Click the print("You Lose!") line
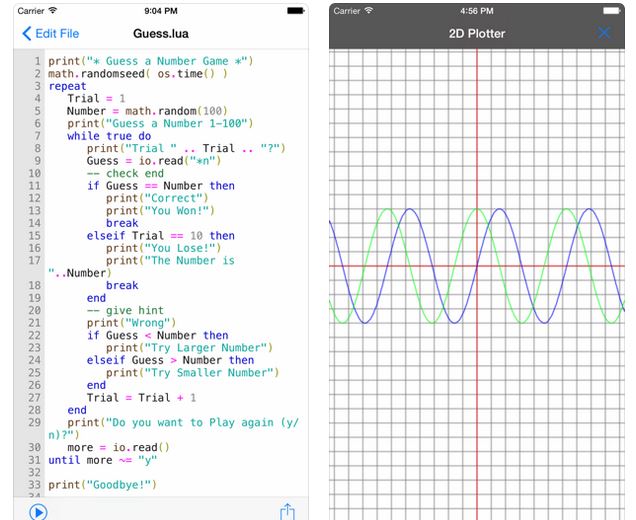 click(x=163, y=248)
